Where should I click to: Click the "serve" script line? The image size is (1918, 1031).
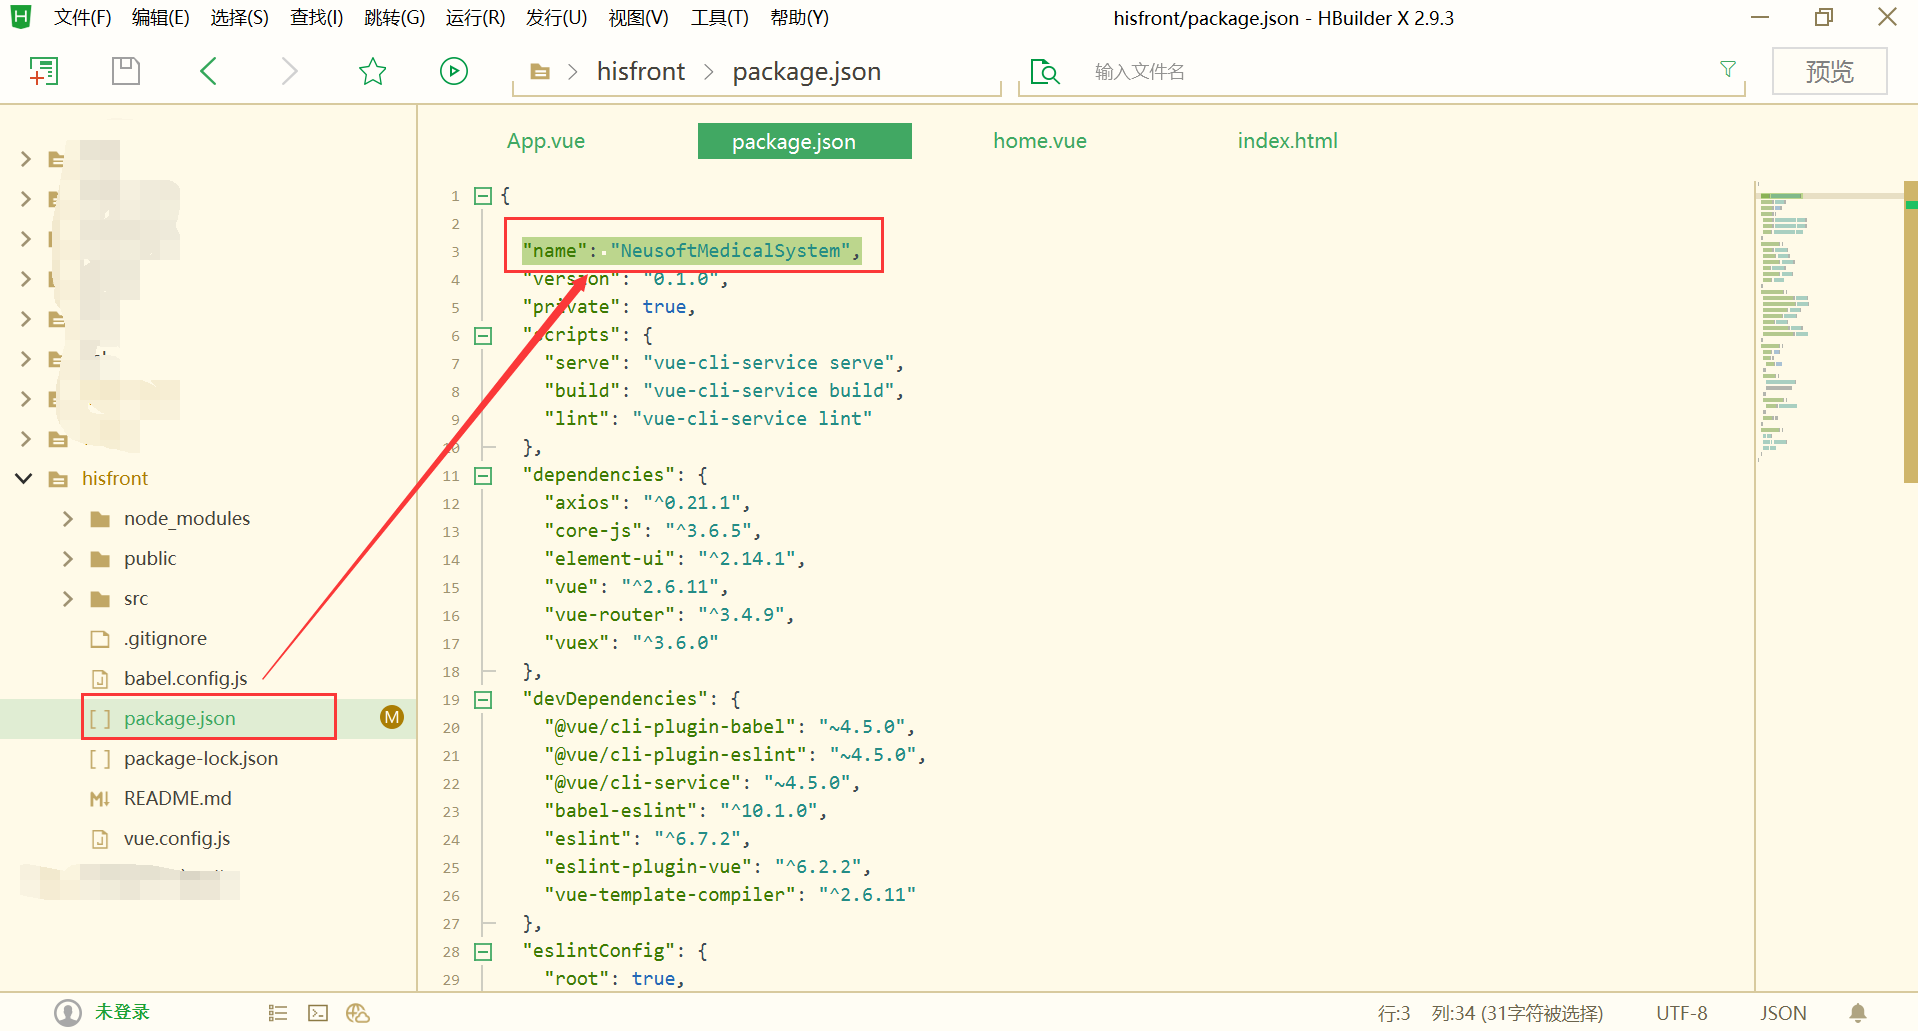tap(723, 362)
